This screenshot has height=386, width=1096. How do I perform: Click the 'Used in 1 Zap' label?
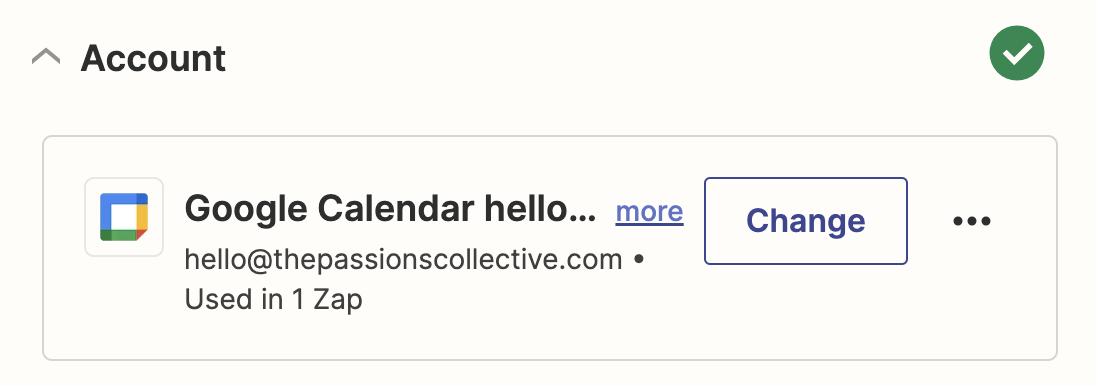[x=273, y=299]
